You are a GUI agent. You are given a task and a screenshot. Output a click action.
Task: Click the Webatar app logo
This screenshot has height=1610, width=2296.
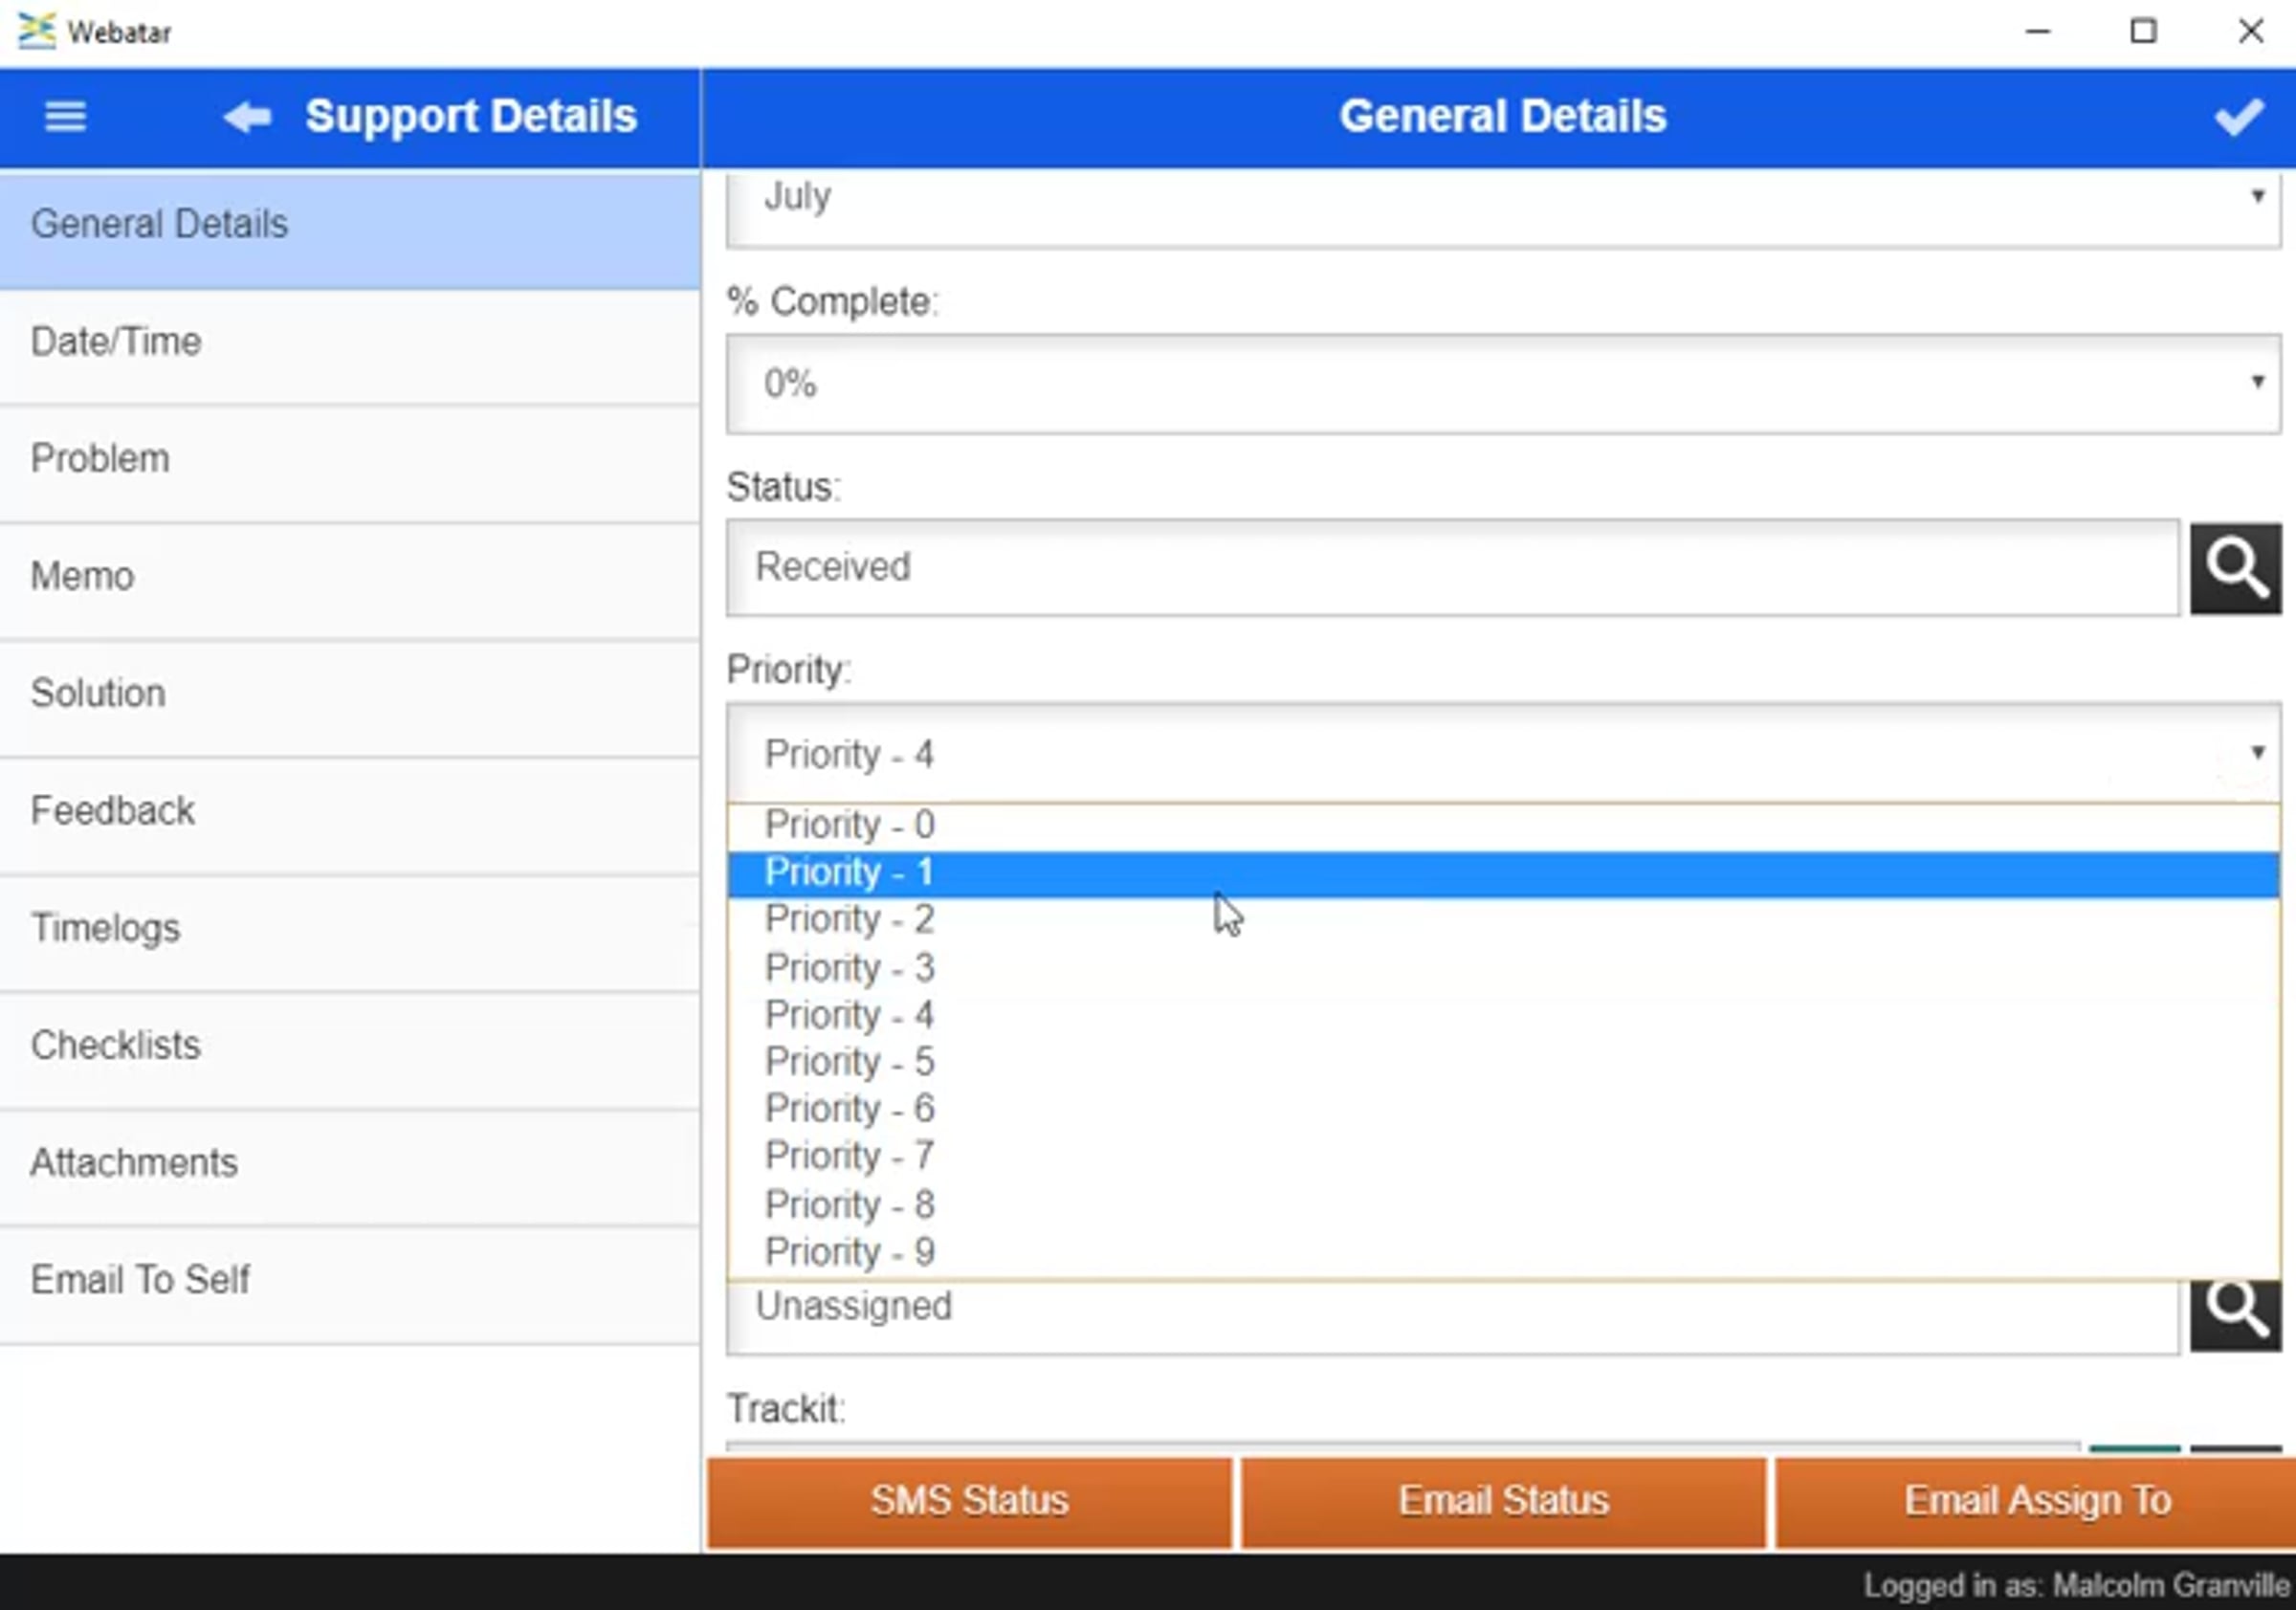point(37,31)
